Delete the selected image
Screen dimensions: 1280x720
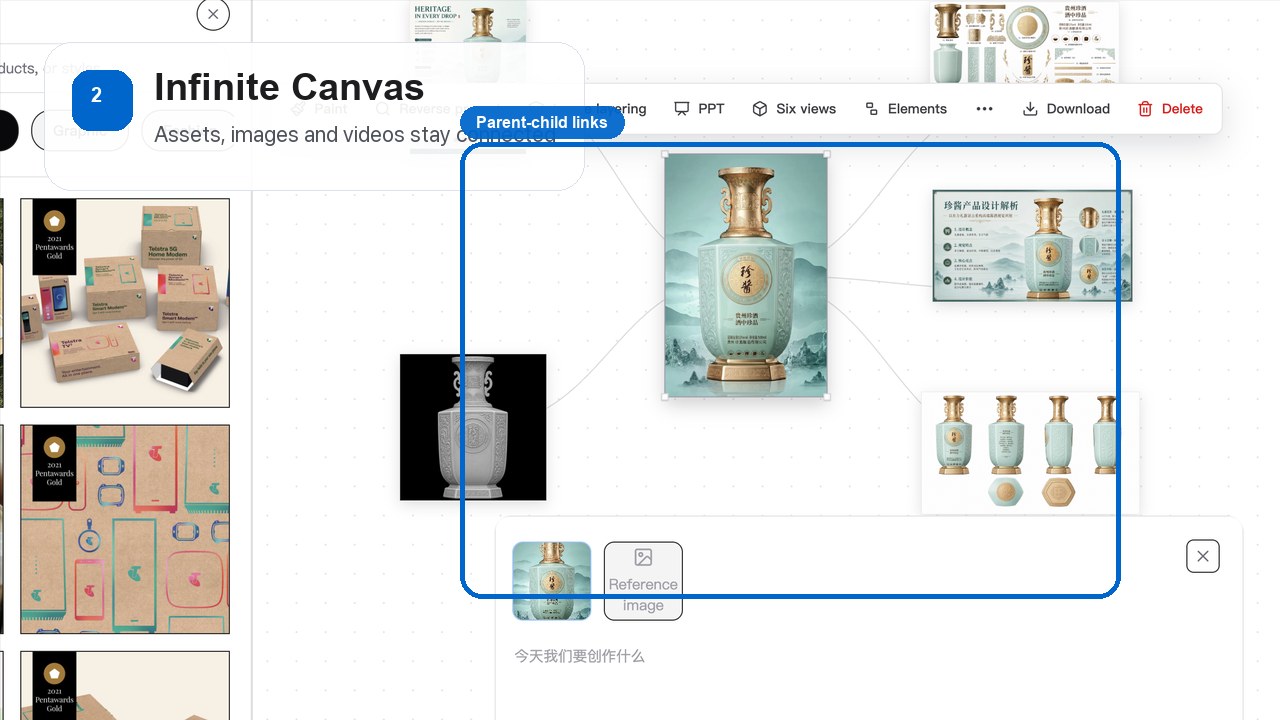coord(1170,109)
